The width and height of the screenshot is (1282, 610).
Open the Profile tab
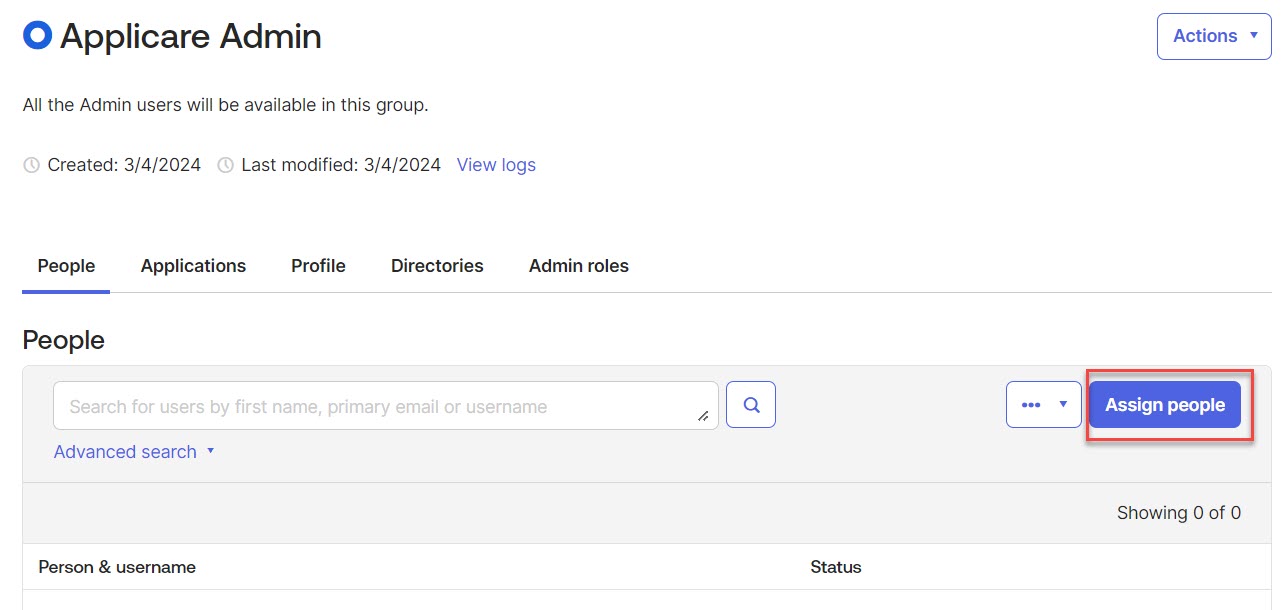click(x=318, y=266)
